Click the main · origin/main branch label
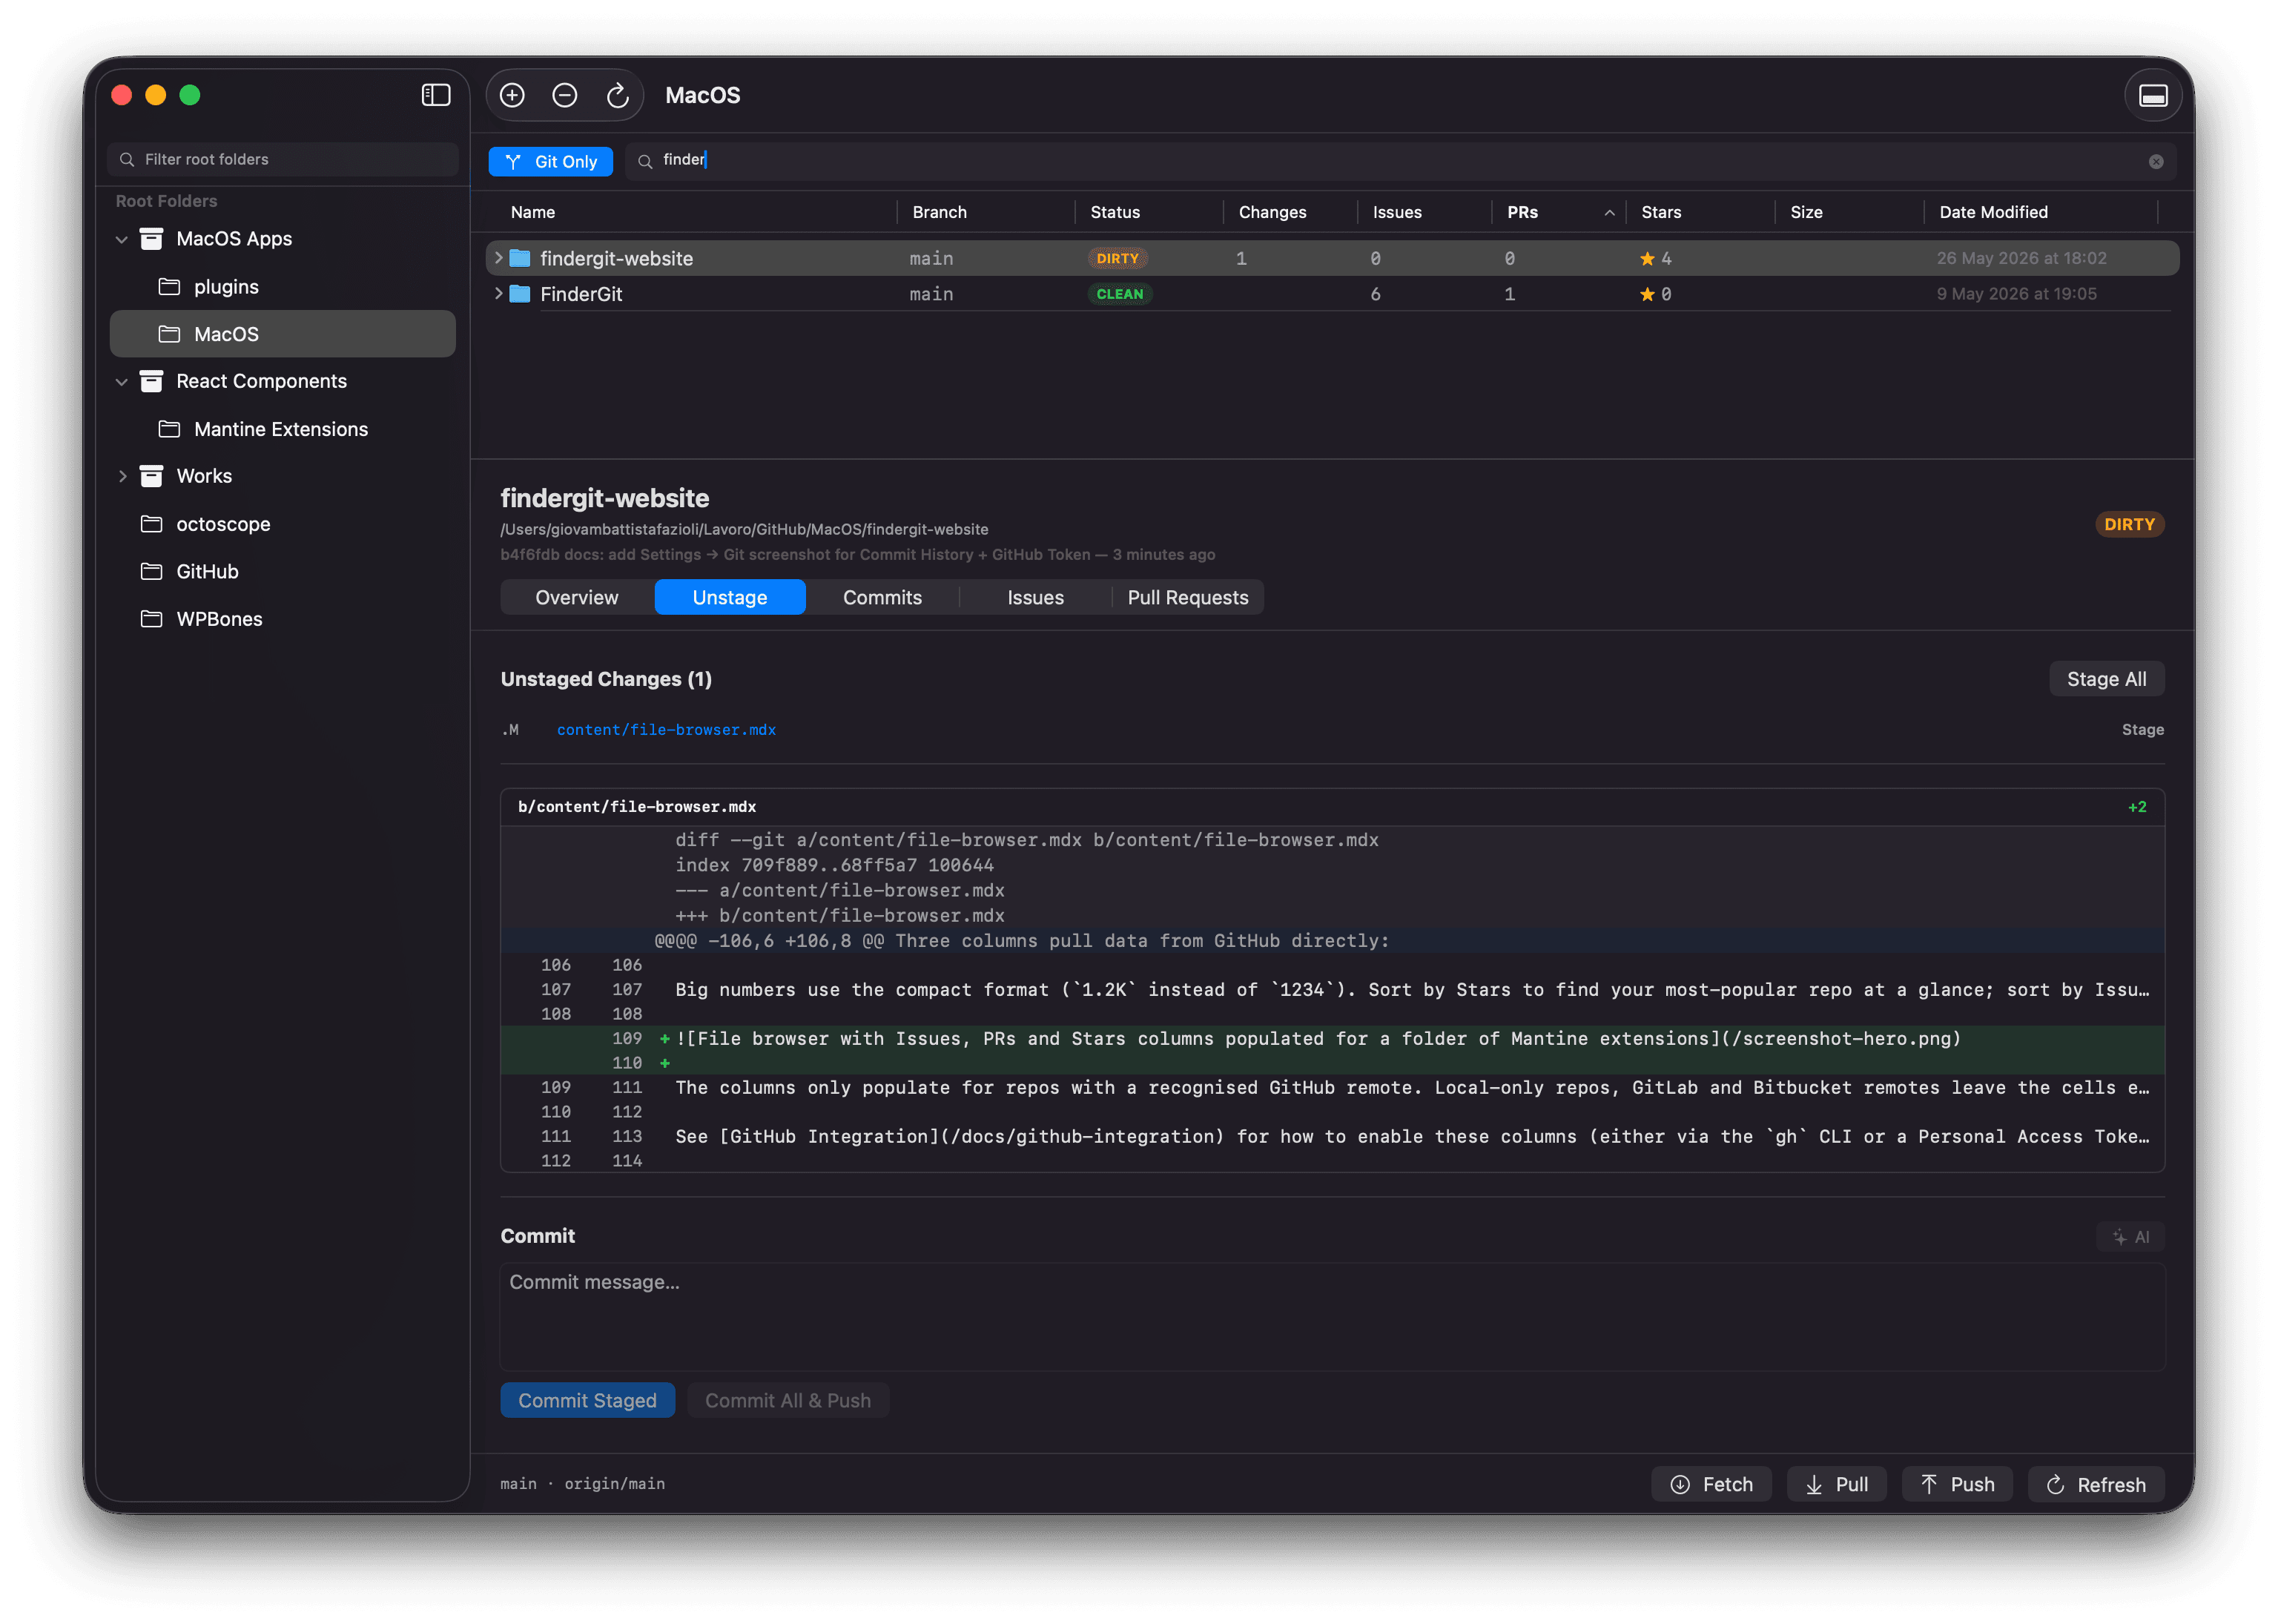Viewport: 2278px width, 1624px height. point(583,1484)
